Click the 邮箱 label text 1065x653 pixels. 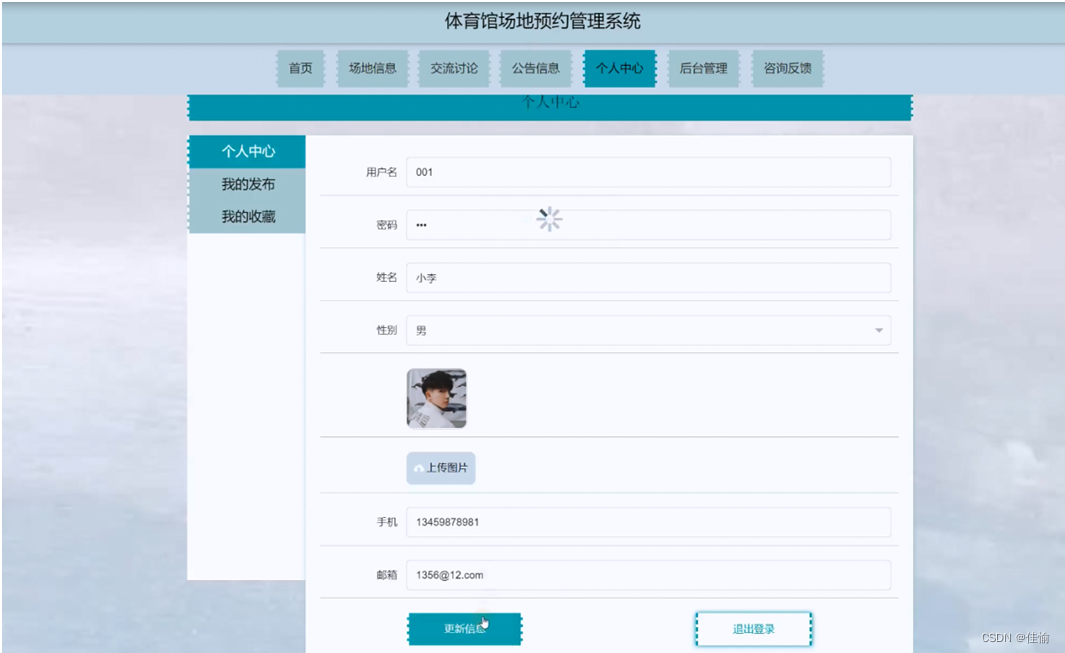[386, 575]
